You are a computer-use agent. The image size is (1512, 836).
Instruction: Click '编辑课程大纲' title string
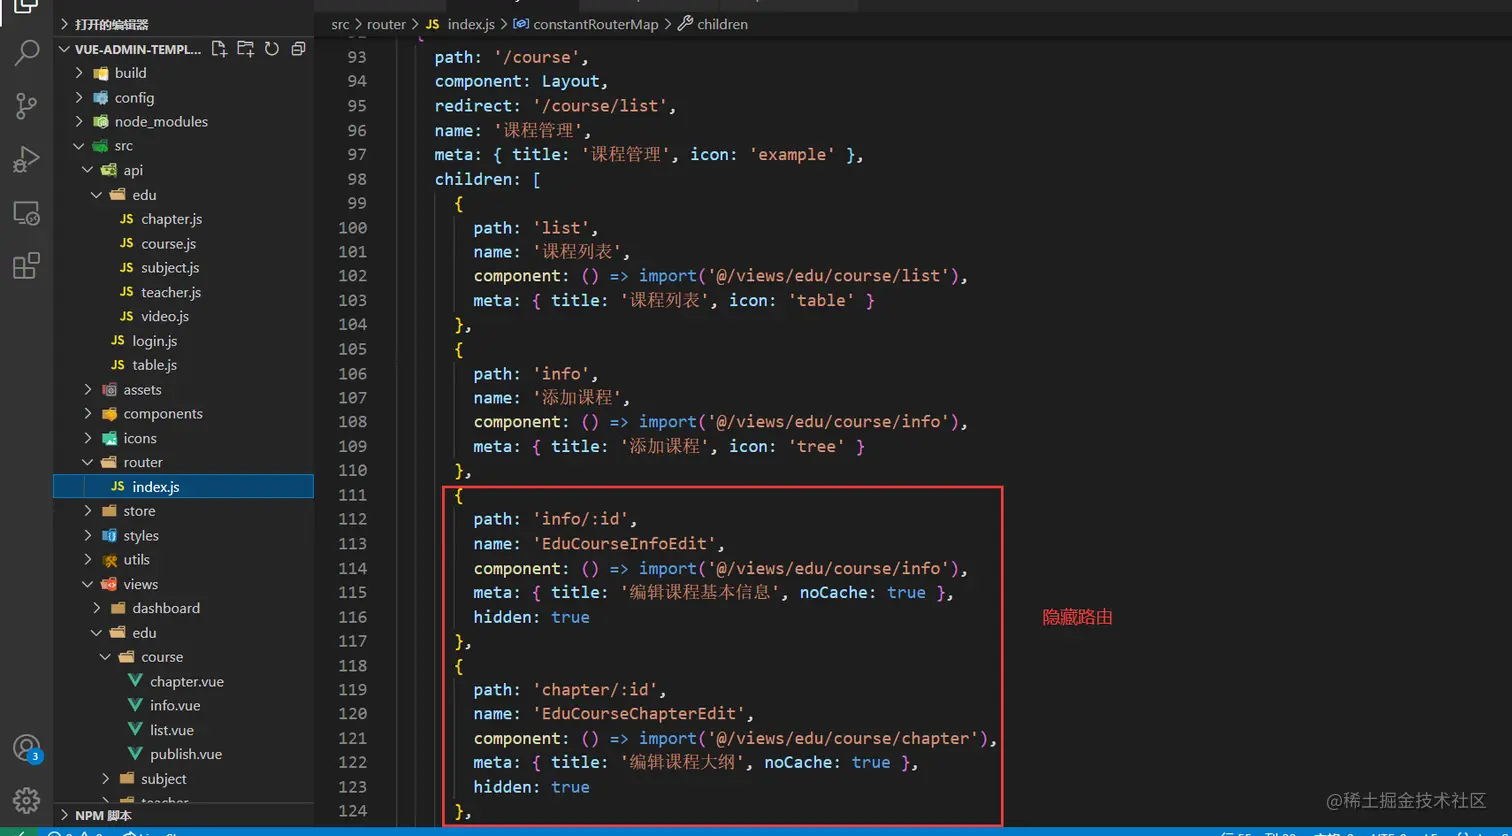683,762
